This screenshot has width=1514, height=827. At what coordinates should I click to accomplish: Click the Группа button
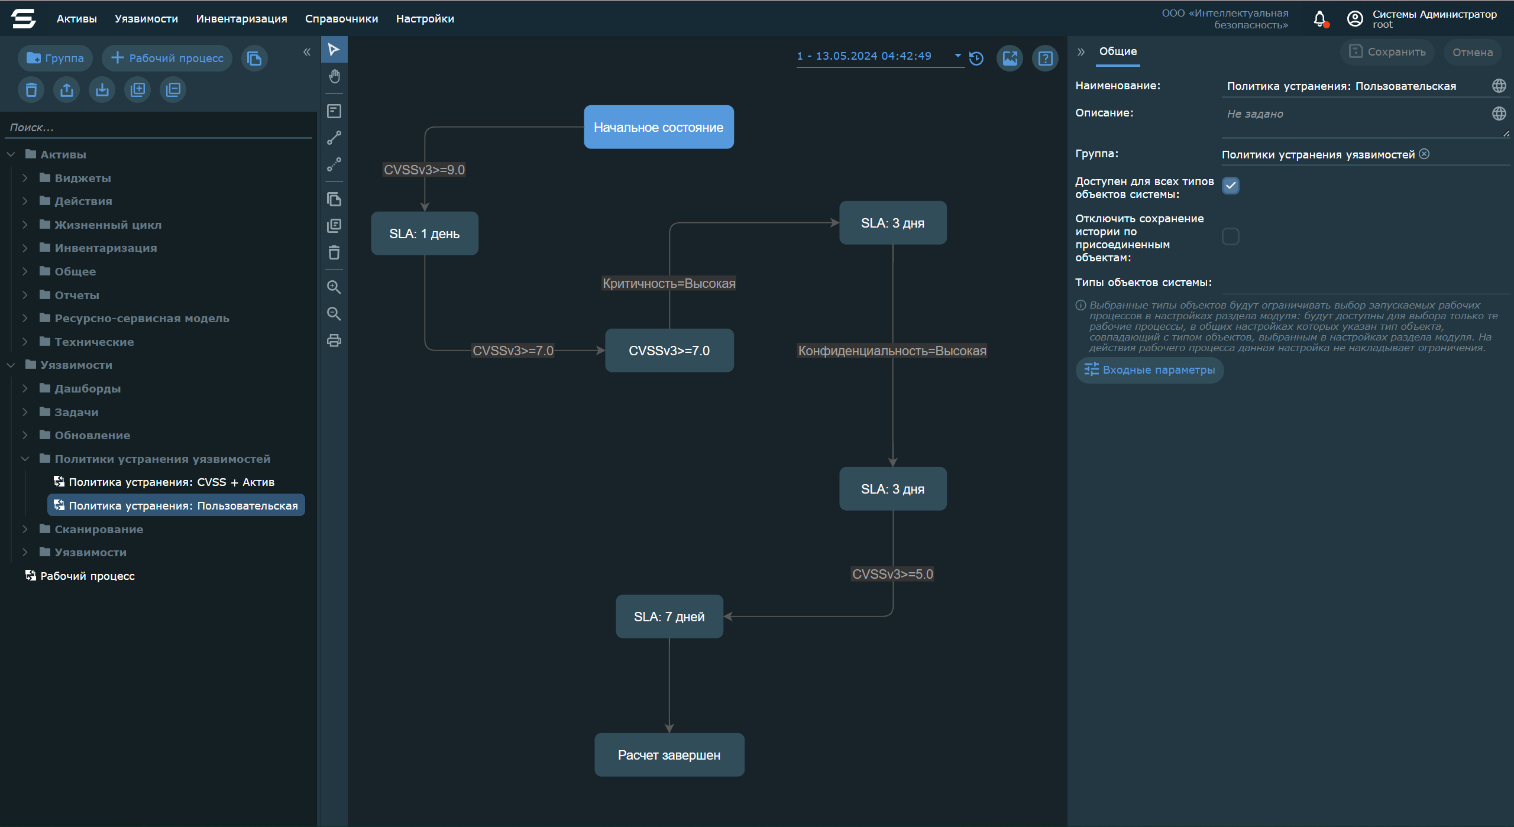[x=55, y=58]
